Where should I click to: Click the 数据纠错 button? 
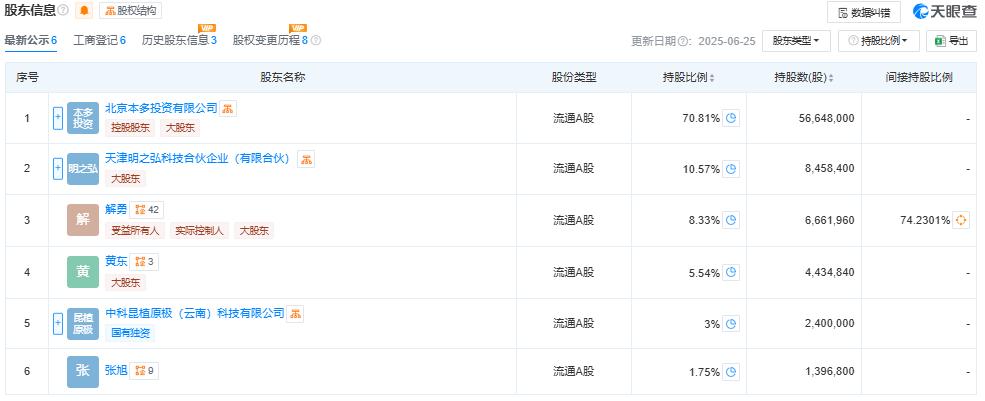pyautogui.click(x=864, y=12)
